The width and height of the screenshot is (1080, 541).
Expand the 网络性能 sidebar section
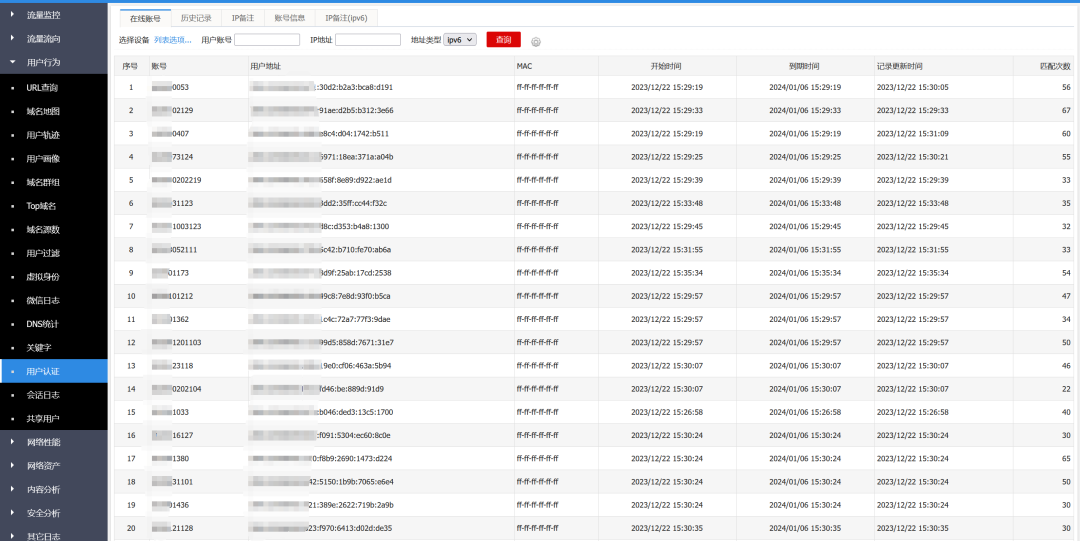click(54, 442)
